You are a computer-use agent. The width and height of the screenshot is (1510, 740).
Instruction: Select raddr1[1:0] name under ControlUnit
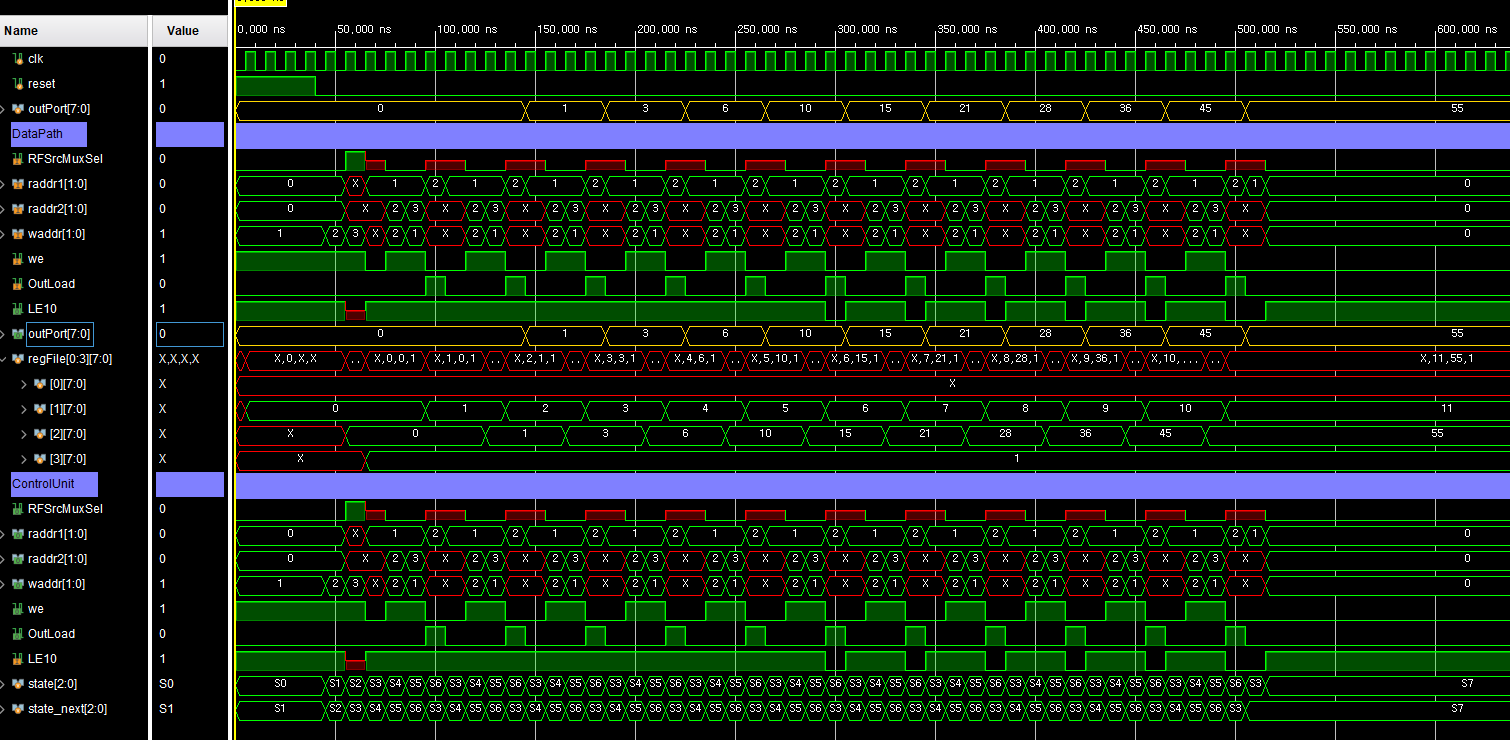point(57,534)
